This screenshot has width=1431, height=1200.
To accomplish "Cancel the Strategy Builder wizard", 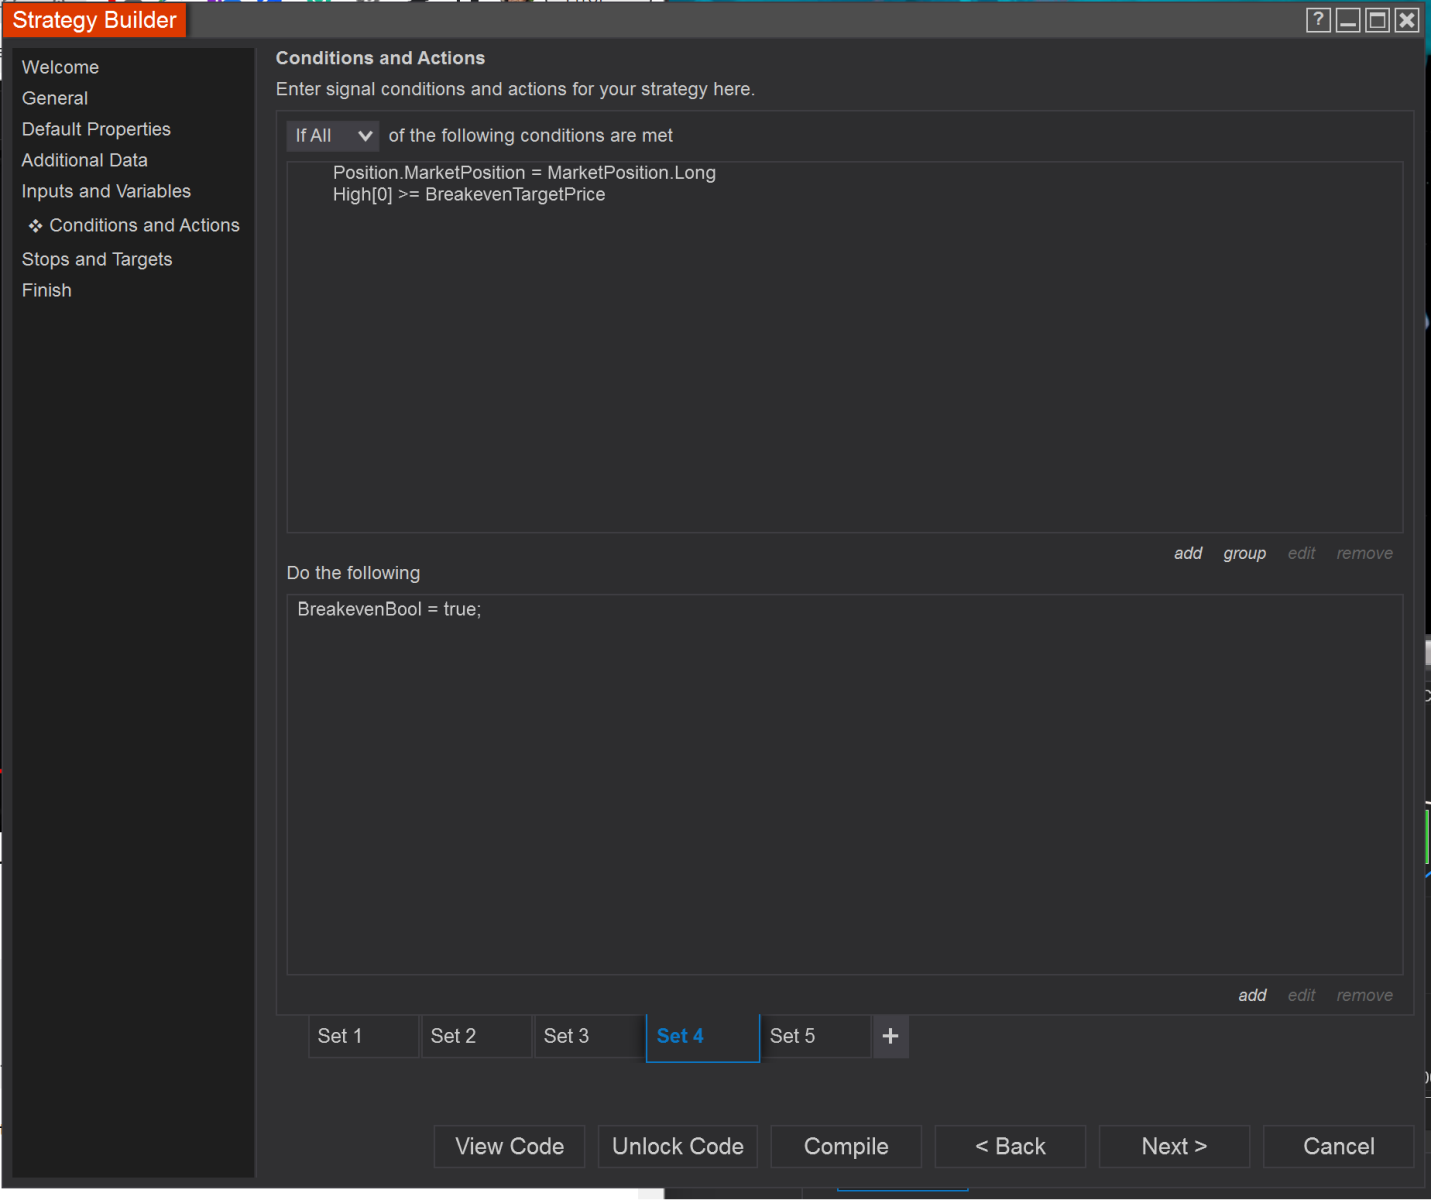I will 1339,1146.
